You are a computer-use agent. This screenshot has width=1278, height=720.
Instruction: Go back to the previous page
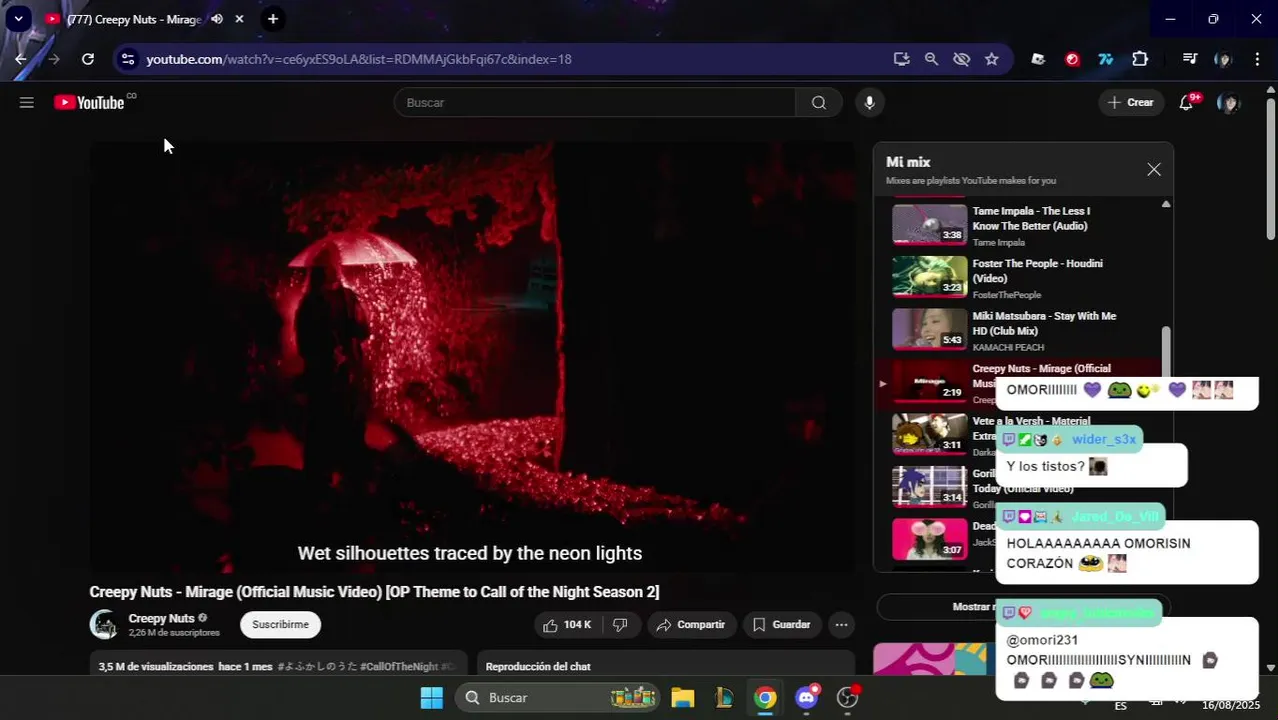21,59
